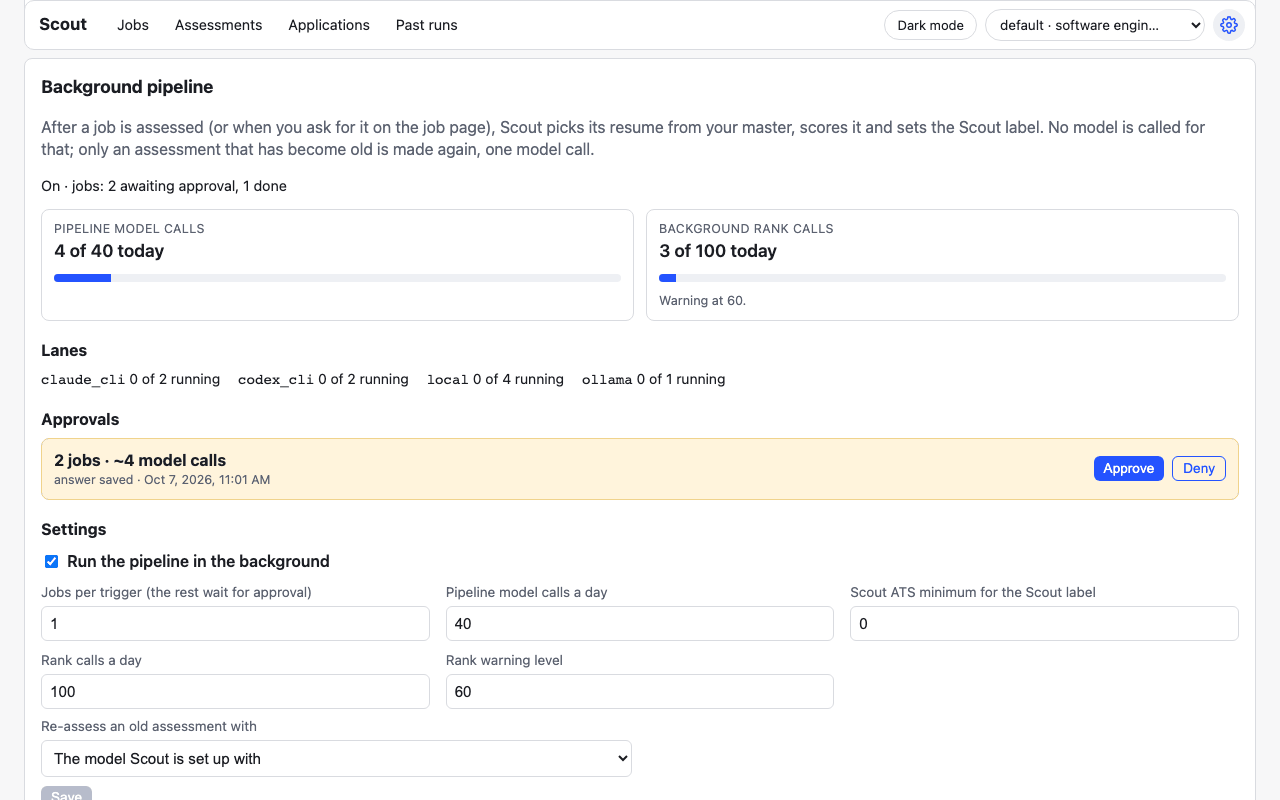
Task: Click the 'answer saved · Oct 7, 2026' timestamp
Action: pos(162,479)
